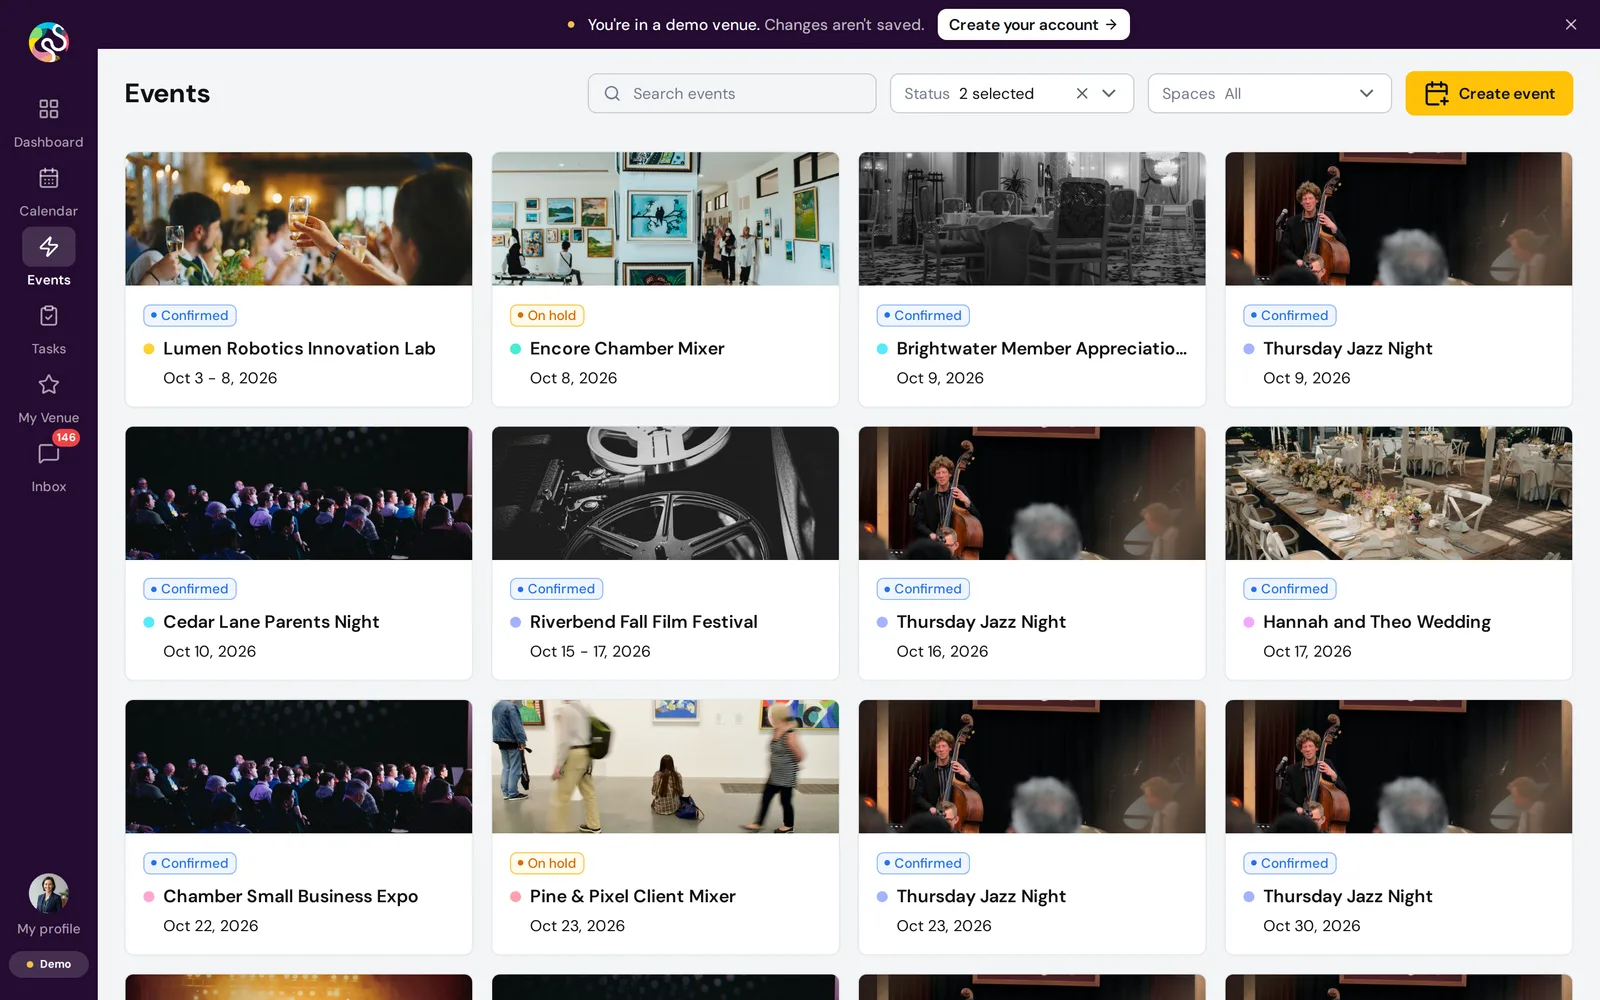Open Encore Chamber Mixer gallery thumbnail
This screenshot has height=1000, width=1600.
[665, 219]
